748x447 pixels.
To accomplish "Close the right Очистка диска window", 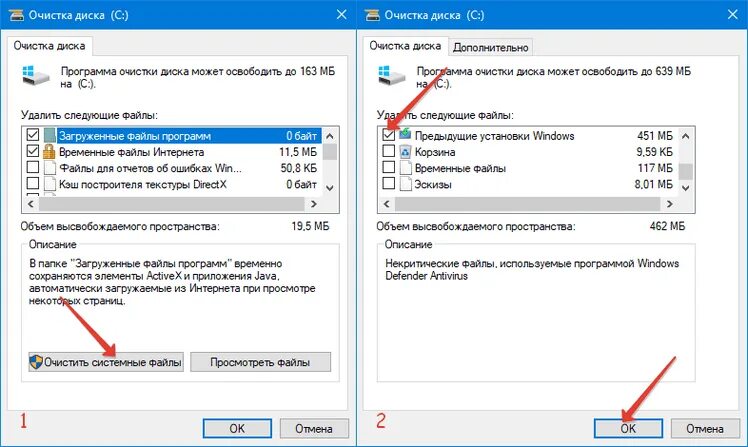I will [733, 15].
